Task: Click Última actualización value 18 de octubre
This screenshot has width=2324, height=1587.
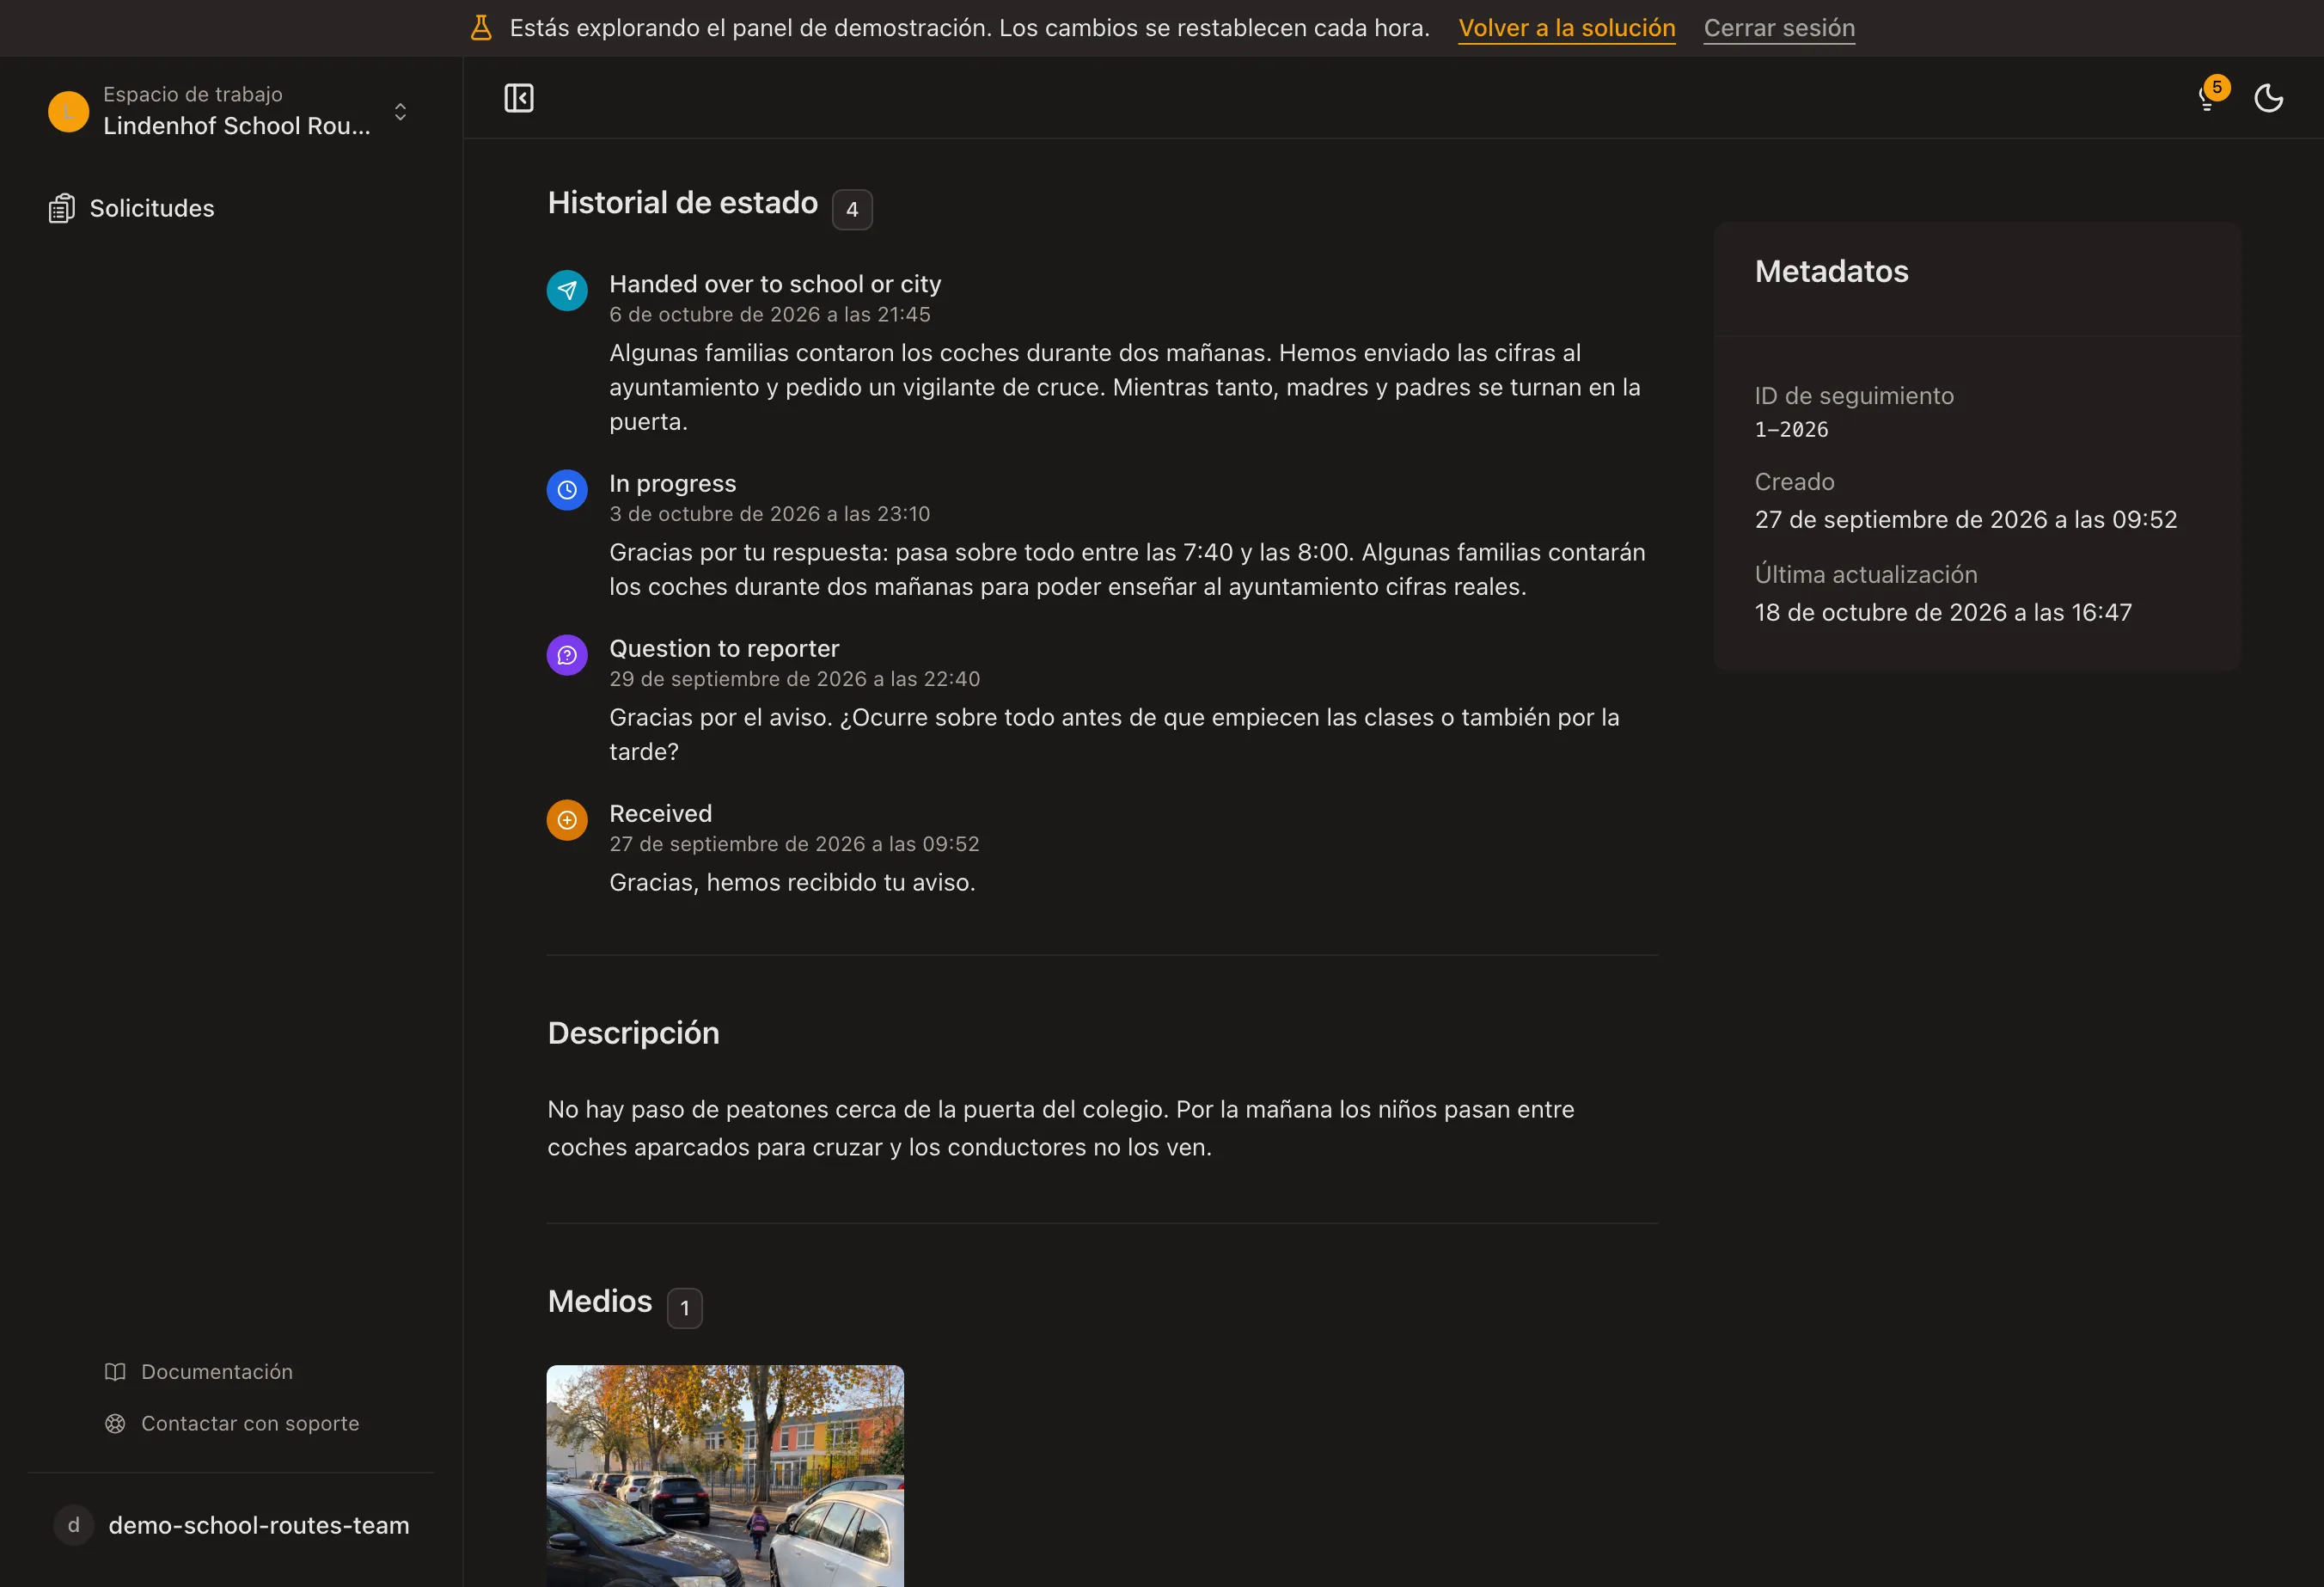Action: [1943, 613]
